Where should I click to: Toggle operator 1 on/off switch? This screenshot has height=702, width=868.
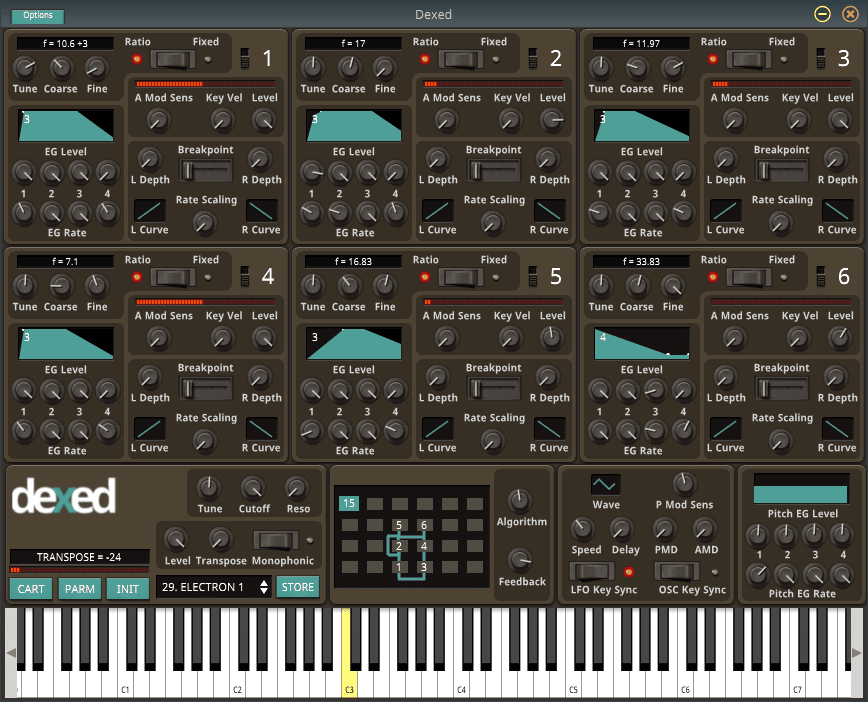245,58
